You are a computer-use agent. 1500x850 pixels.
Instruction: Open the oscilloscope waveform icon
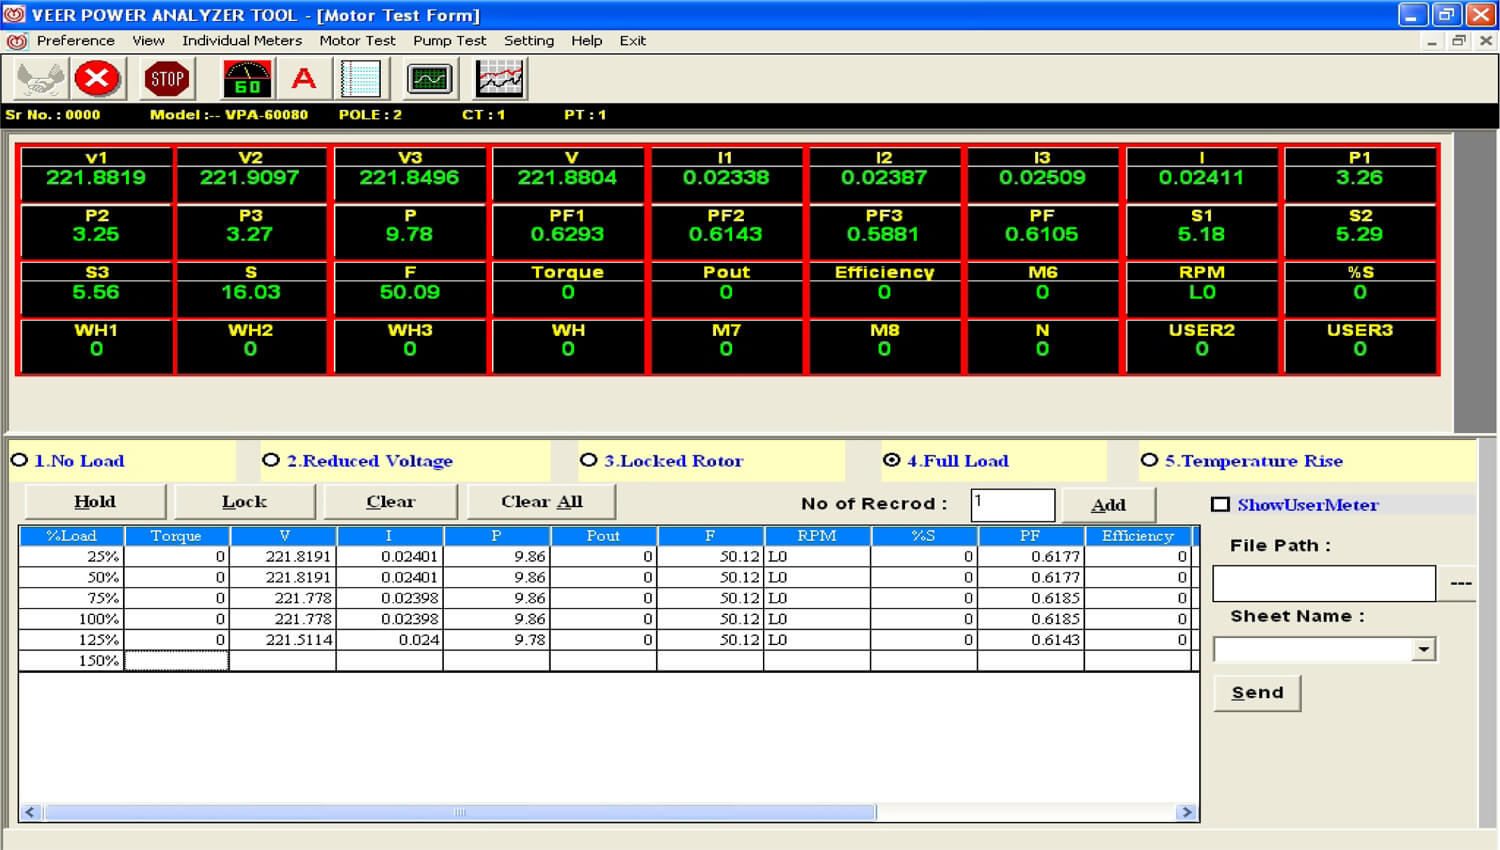point(430,78)
